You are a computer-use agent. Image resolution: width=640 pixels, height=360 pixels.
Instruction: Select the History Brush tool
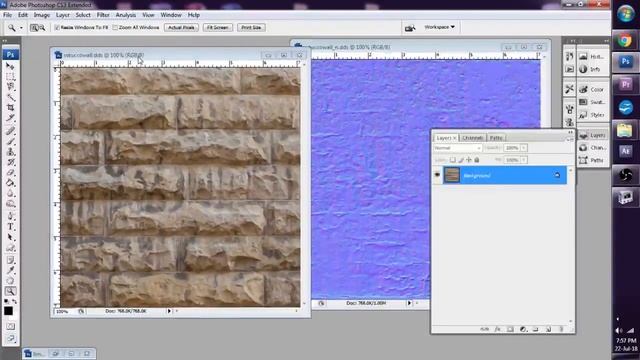pyautogui.click(x=10, y=162)
